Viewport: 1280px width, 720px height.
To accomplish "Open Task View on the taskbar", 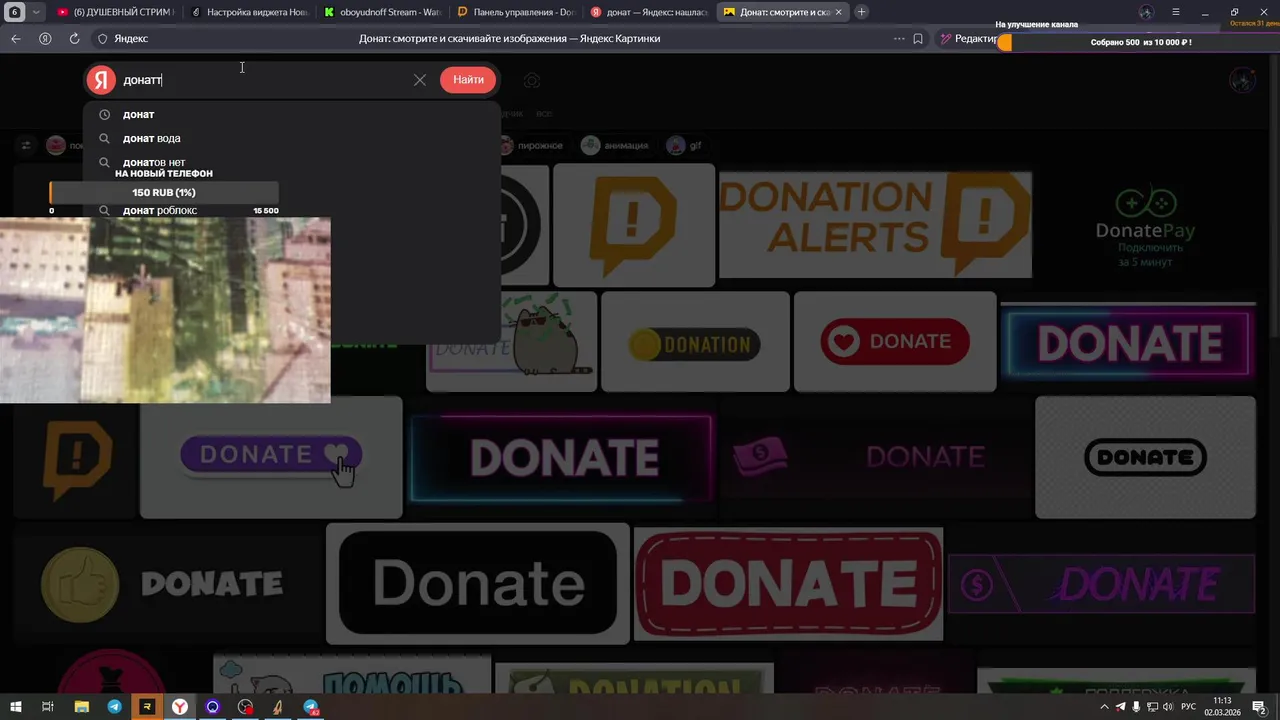I will 47,707.
